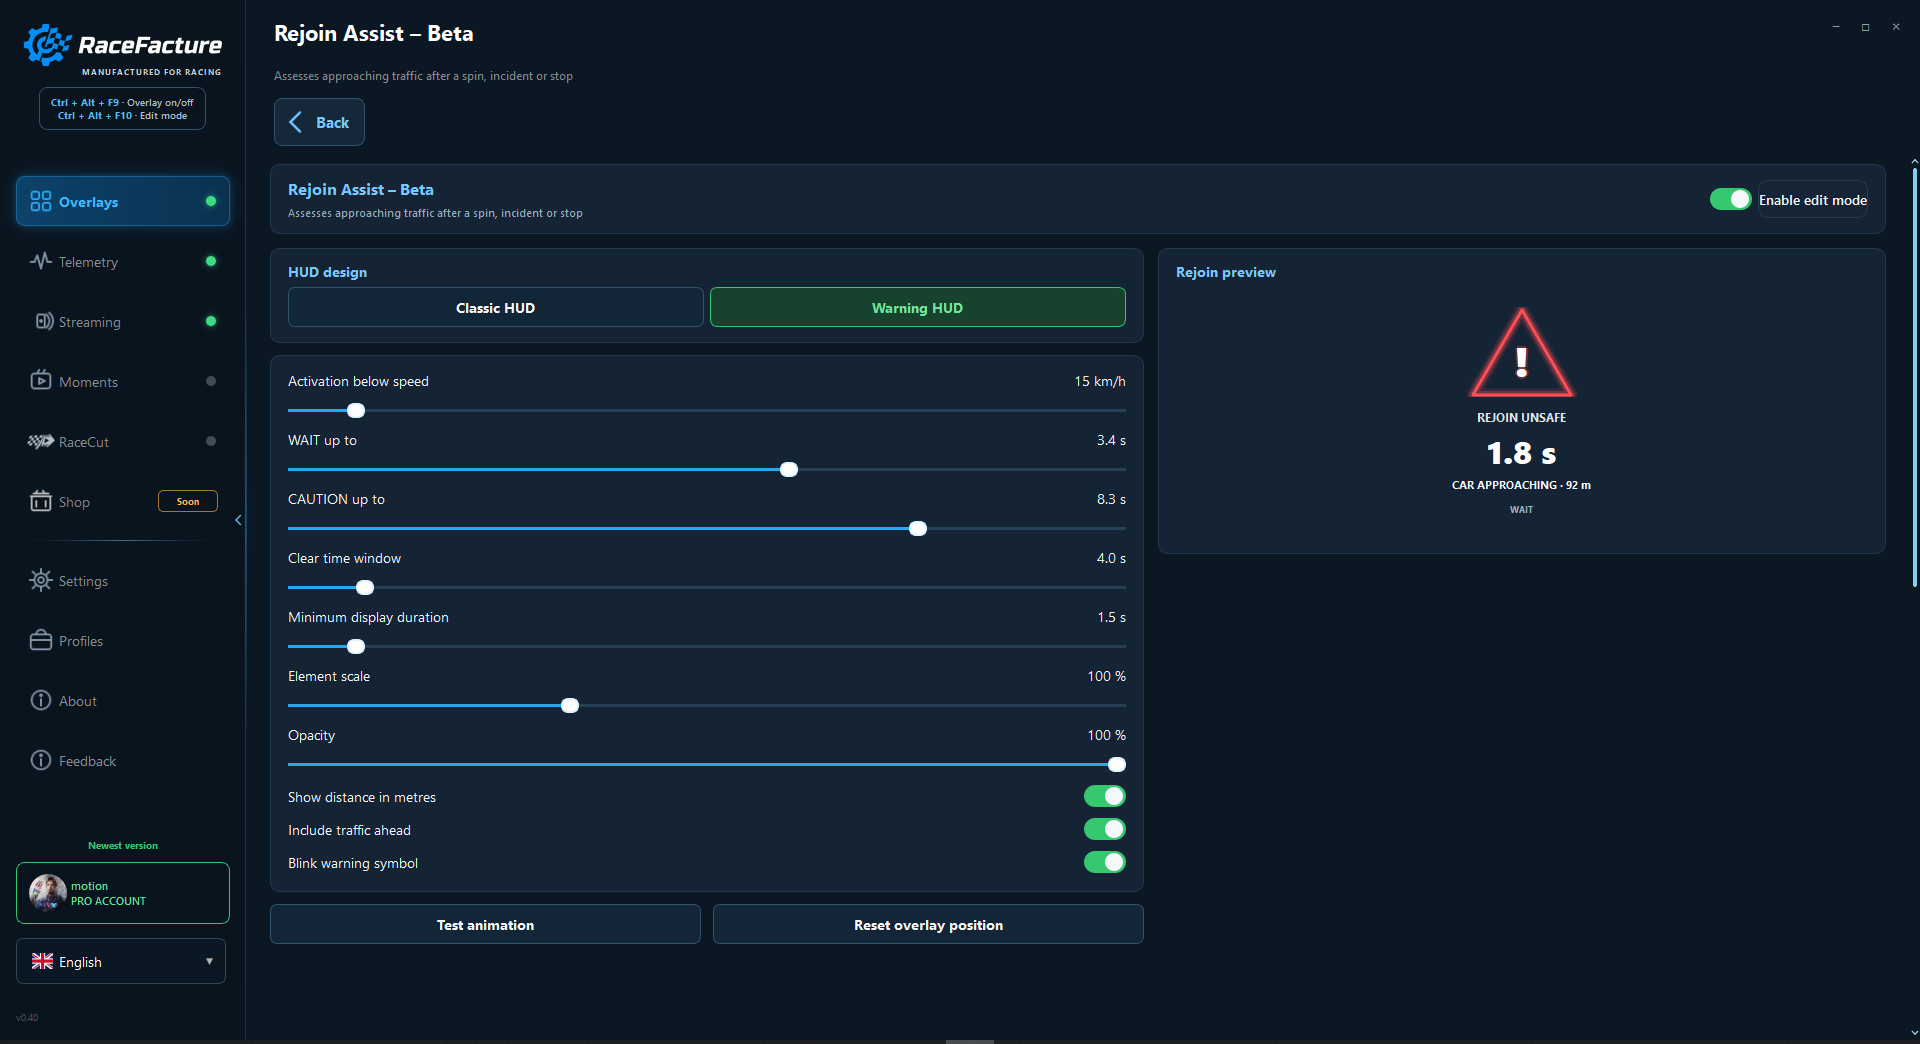Open the Shop Soon badge
Image resolution: width=1920 pixels, height=1044 pixels.
click(x=188, y=501)
